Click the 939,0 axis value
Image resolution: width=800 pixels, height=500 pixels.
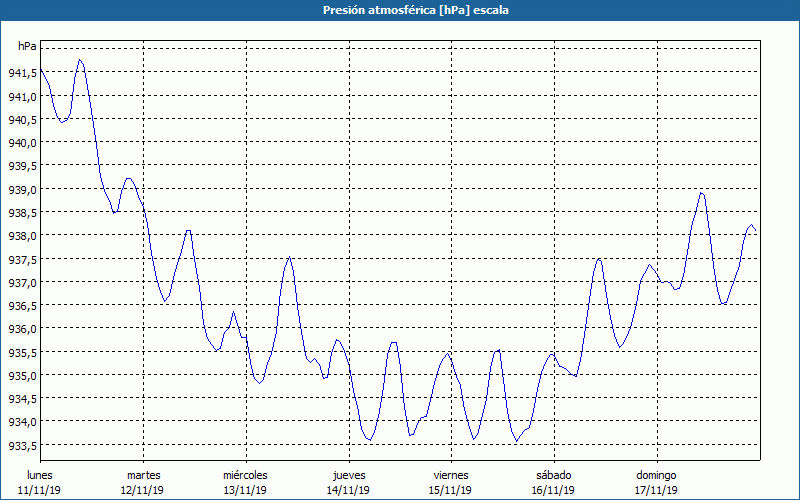[22, 190]
